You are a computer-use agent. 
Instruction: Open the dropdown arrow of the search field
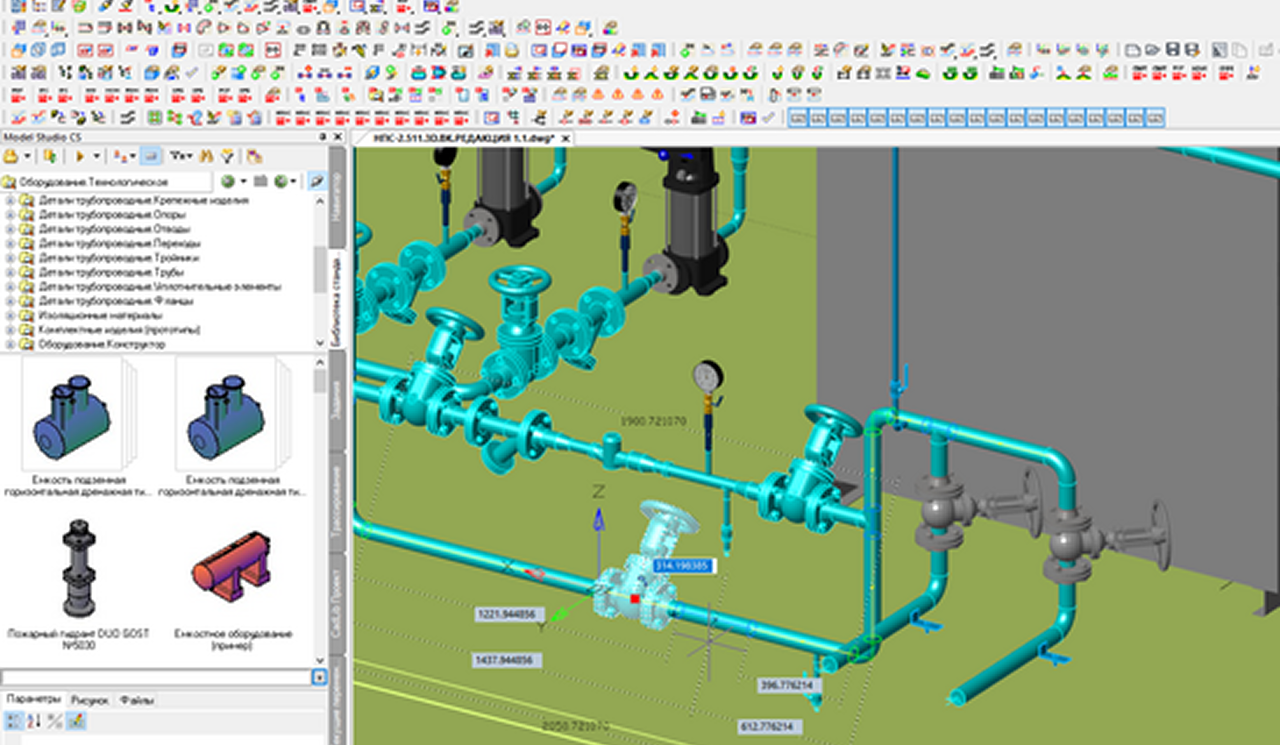[319, 678]
